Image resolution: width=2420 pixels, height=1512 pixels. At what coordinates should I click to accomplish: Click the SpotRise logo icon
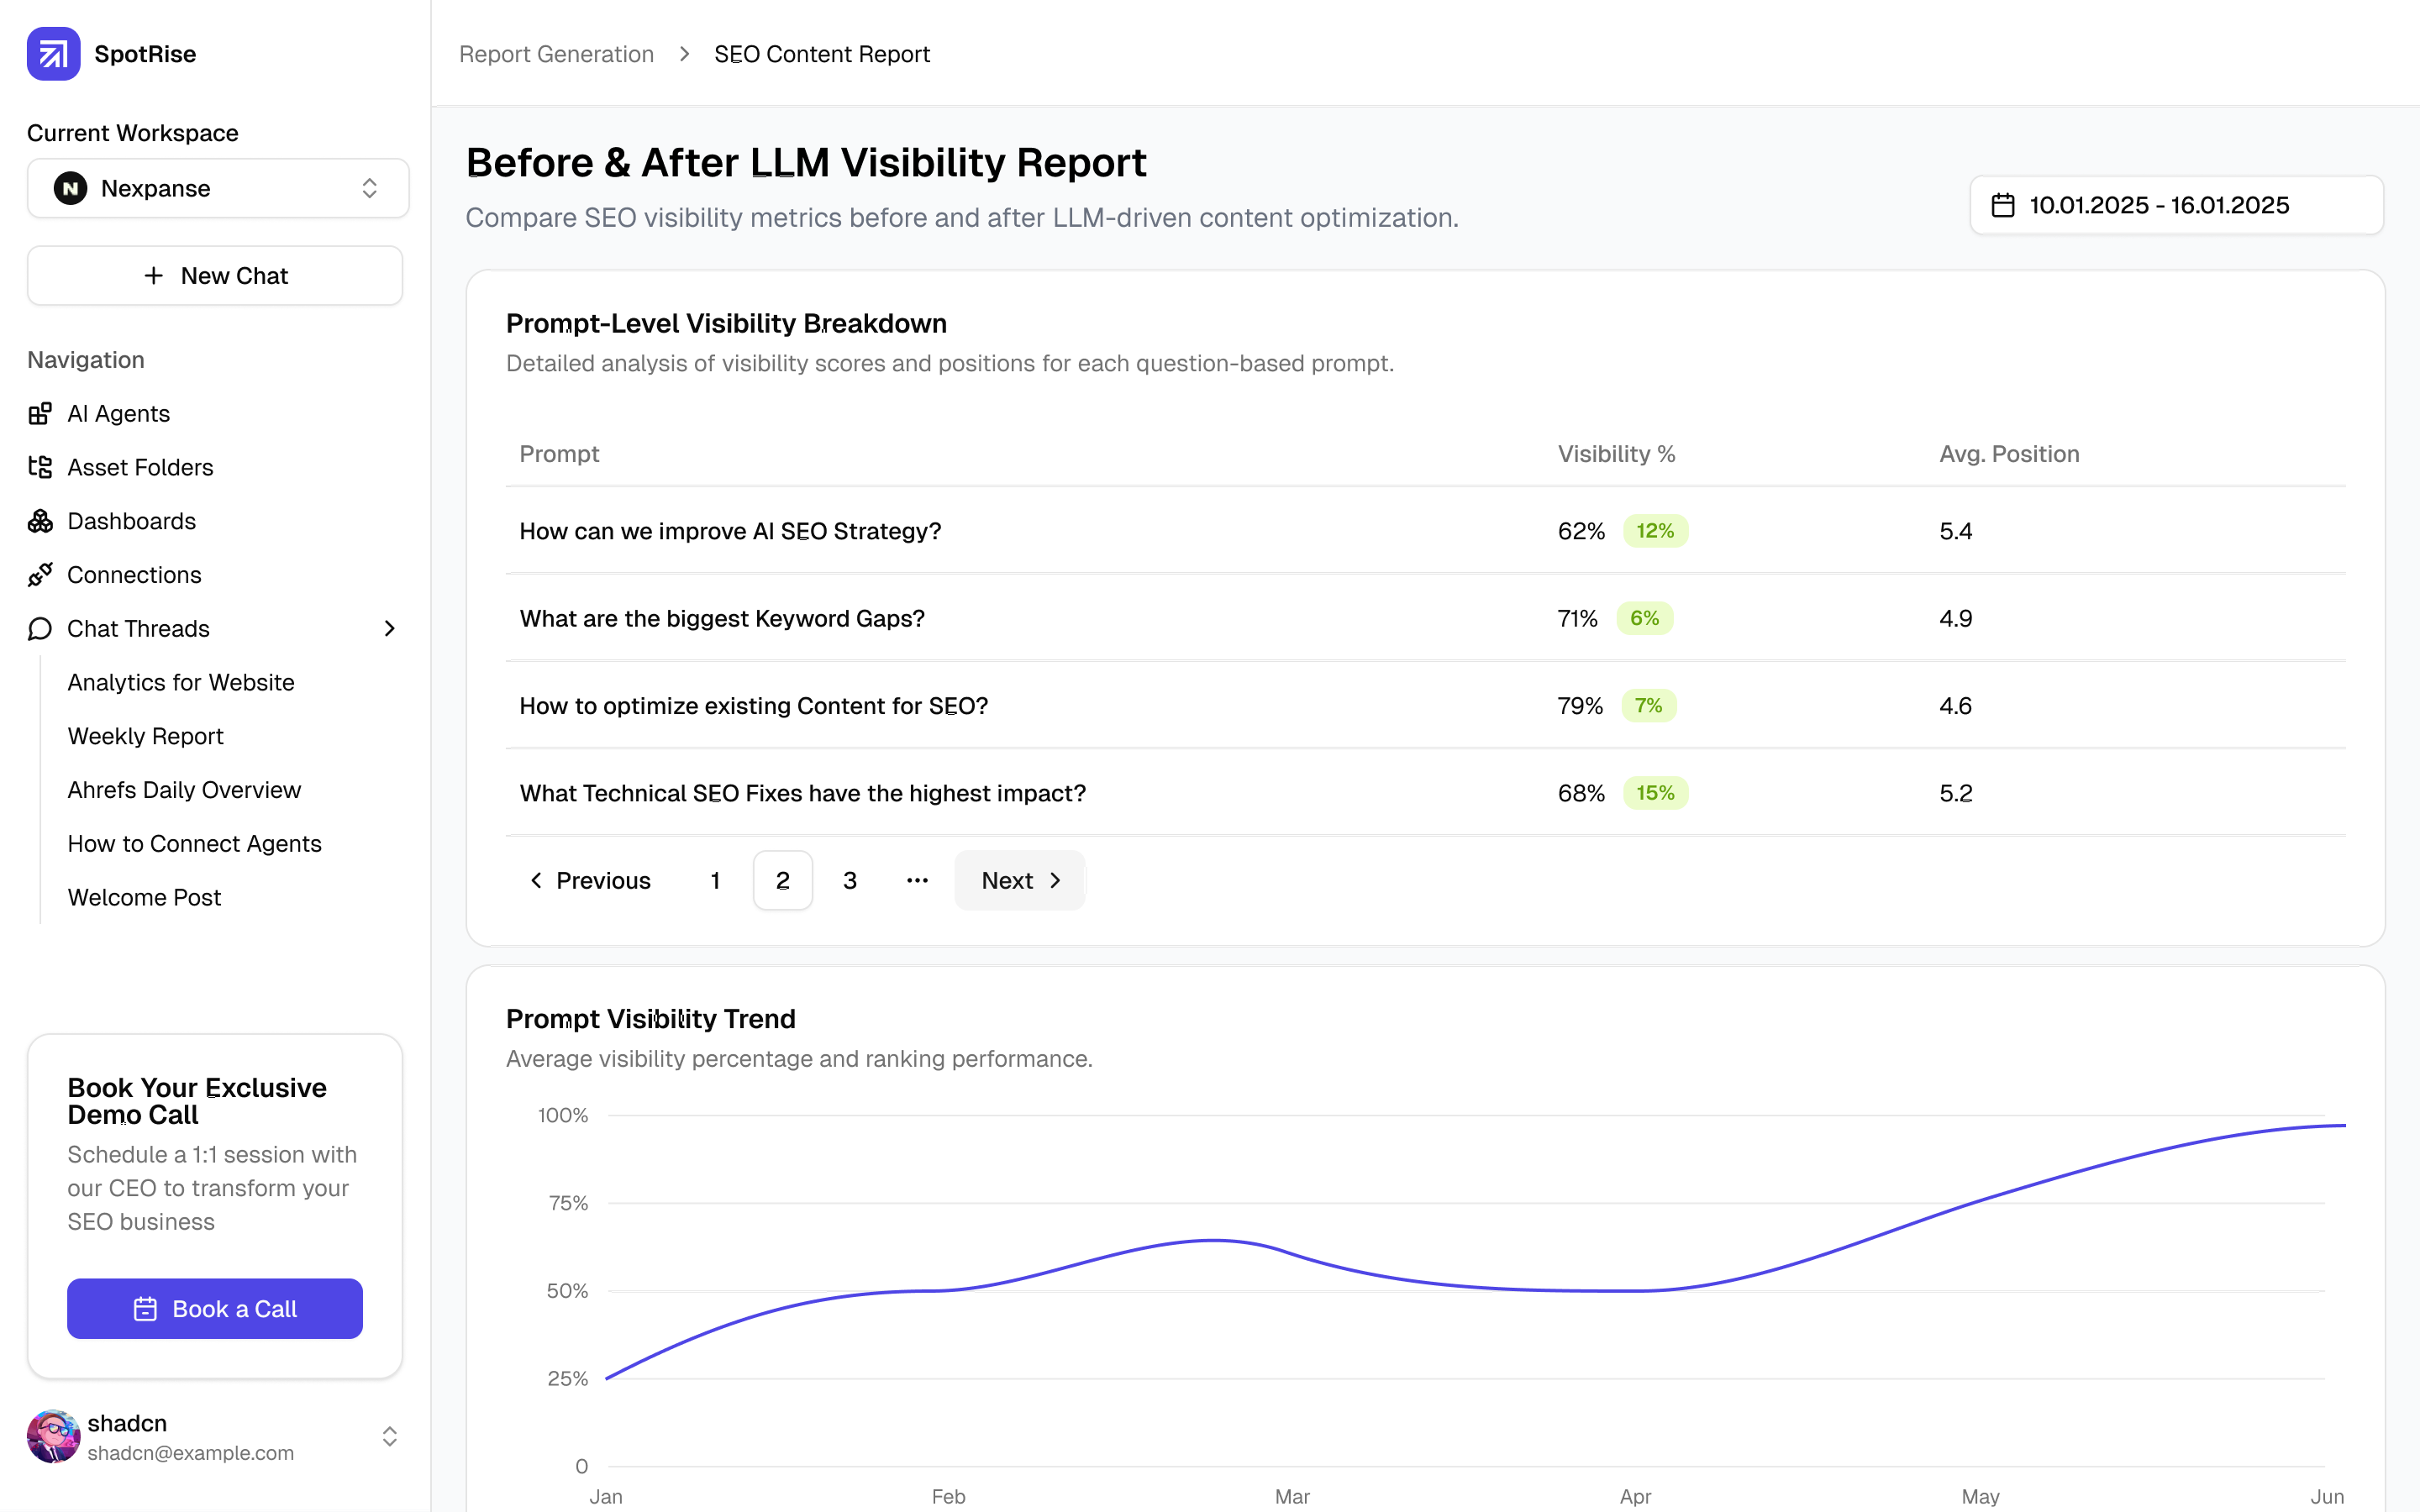[53, 54]
